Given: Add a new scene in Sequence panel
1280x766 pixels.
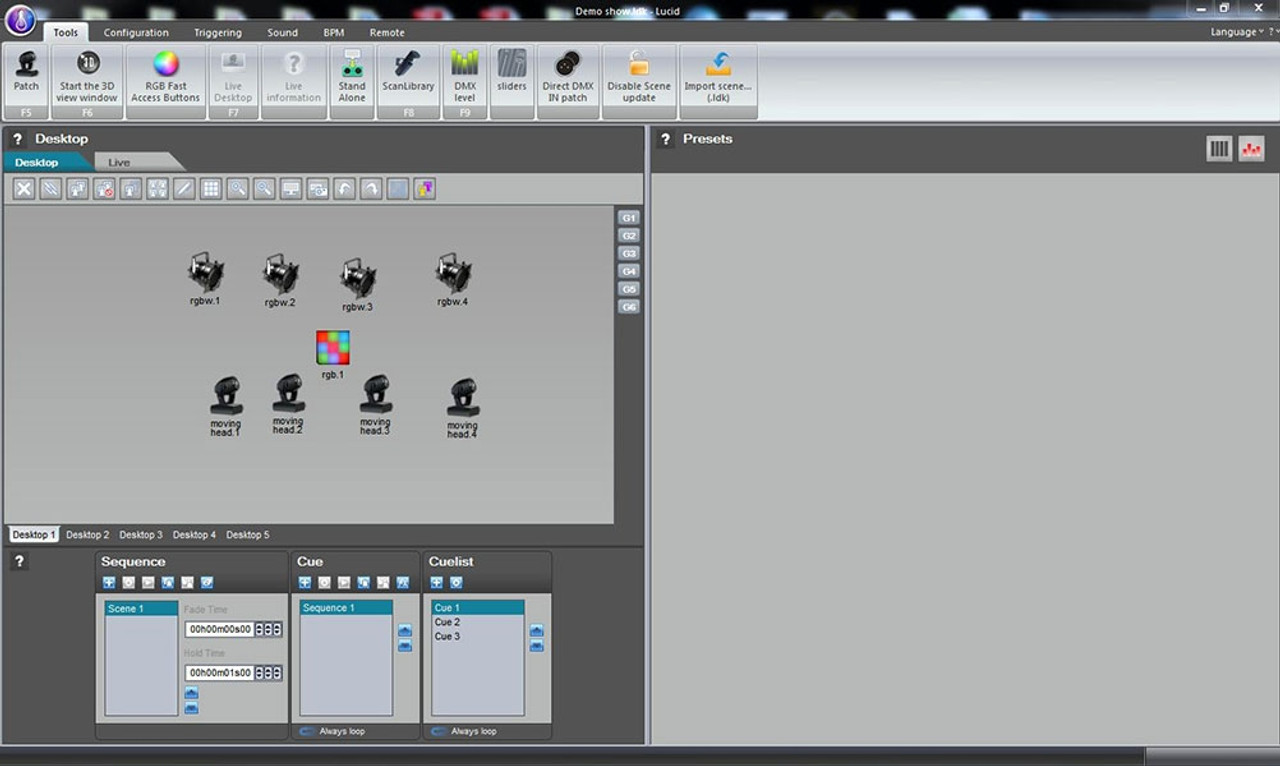Looking at the screenshot, I should point(109,582).
